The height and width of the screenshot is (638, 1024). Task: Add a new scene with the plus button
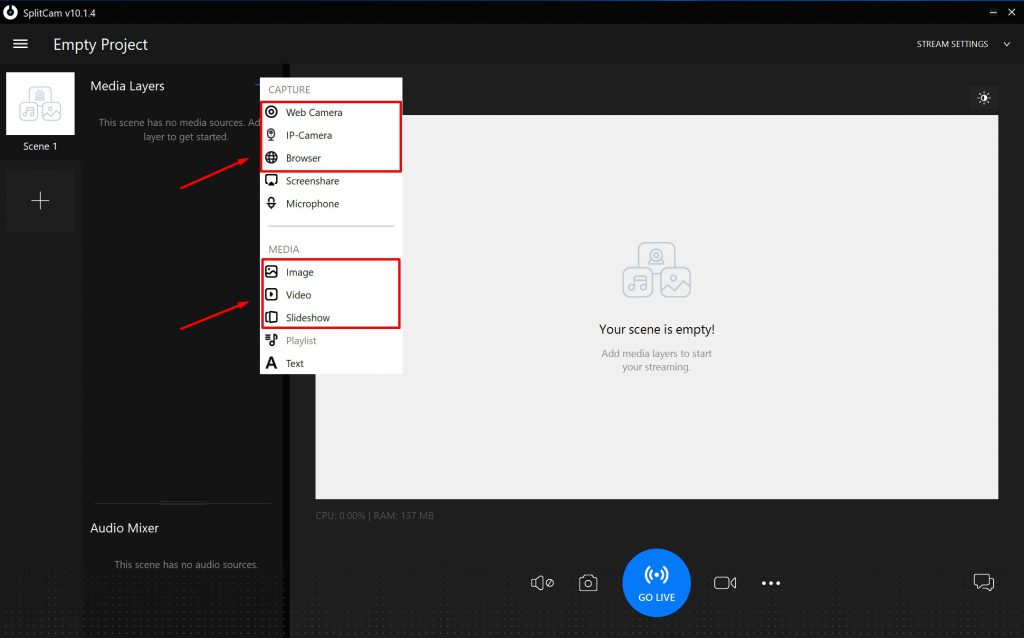coord(40,200)
